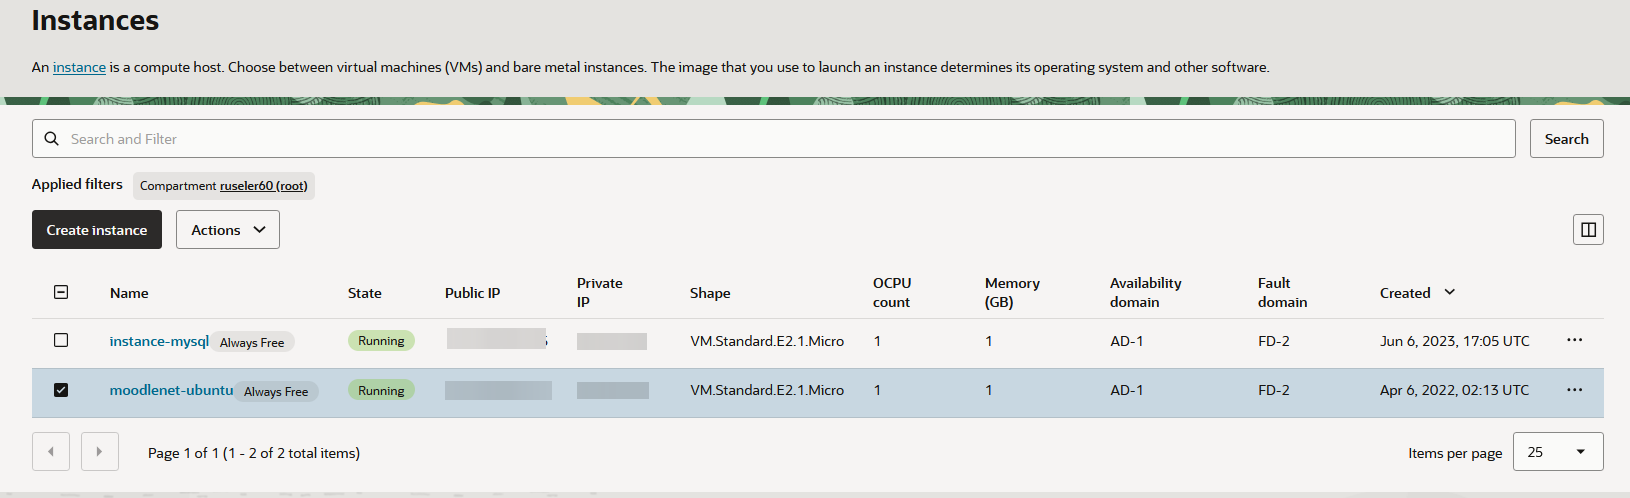
Task: Focus the Search and Filter field
Action: (x=780, y=139)
